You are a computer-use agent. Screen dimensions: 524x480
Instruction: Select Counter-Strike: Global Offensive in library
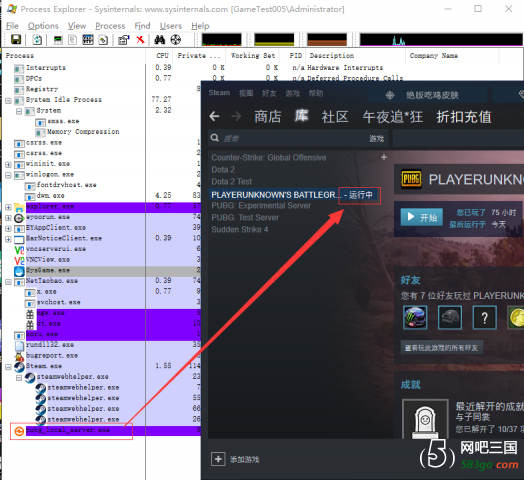coord(269,157)
